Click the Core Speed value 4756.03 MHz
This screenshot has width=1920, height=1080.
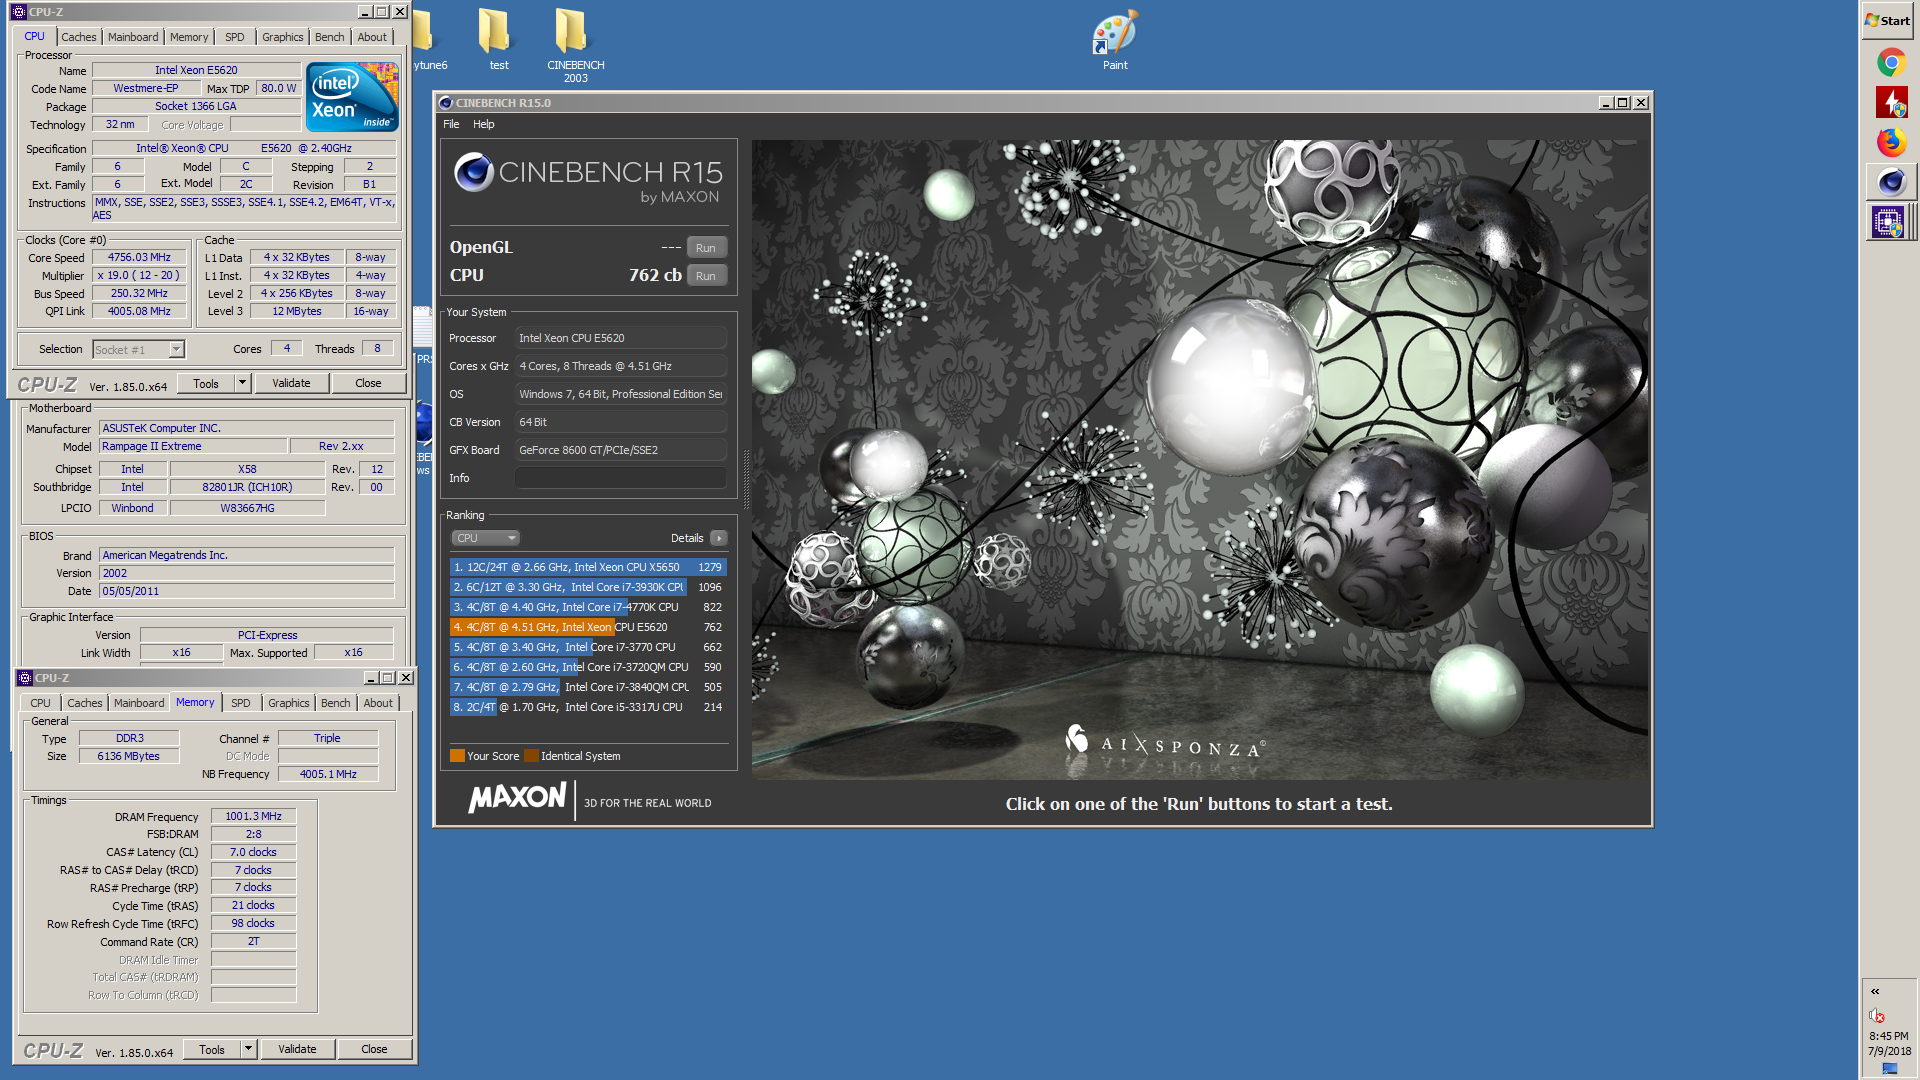pos(139,257)
